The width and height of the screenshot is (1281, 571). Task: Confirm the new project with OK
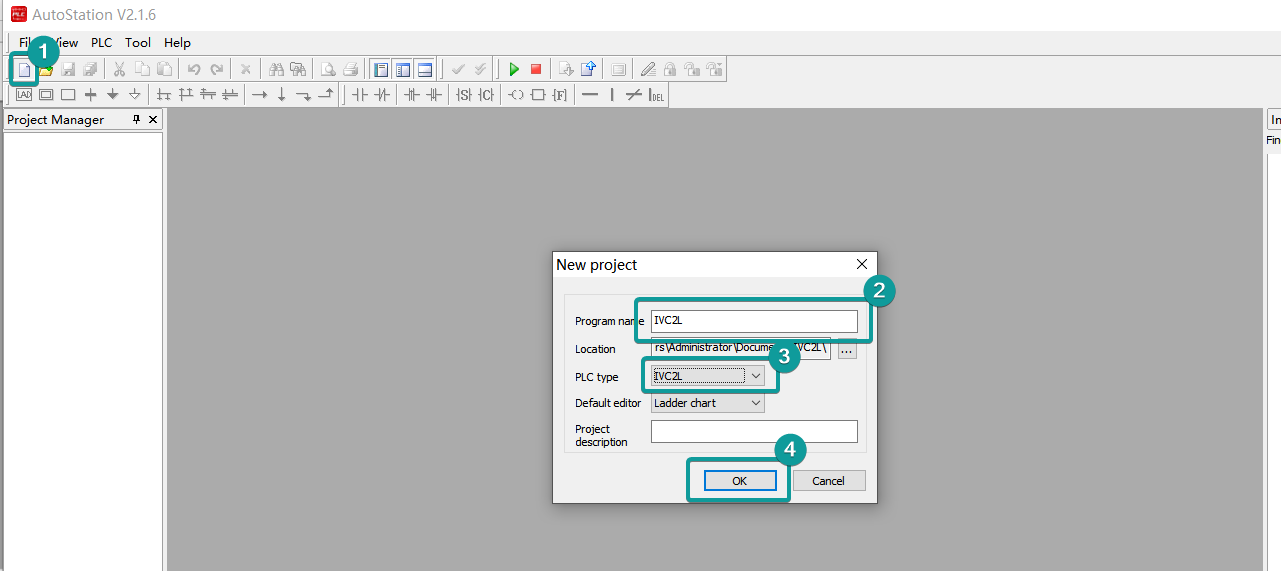coord(739,481)
